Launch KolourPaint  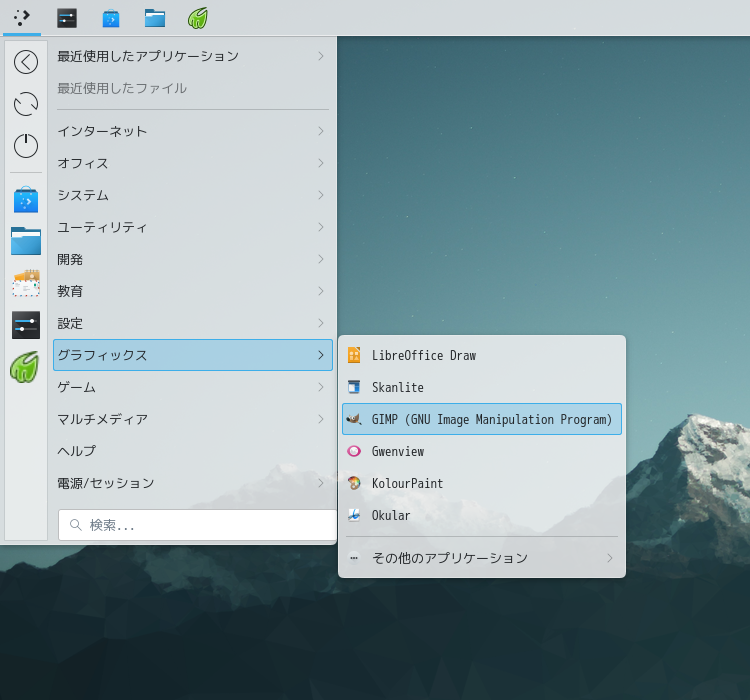tap(482, 483)
